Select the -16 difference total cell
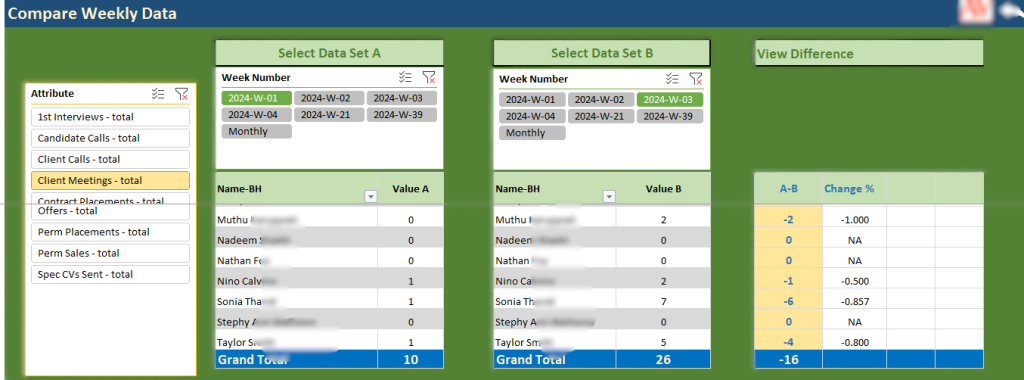The image size is (1024, 380). [788, 359]
